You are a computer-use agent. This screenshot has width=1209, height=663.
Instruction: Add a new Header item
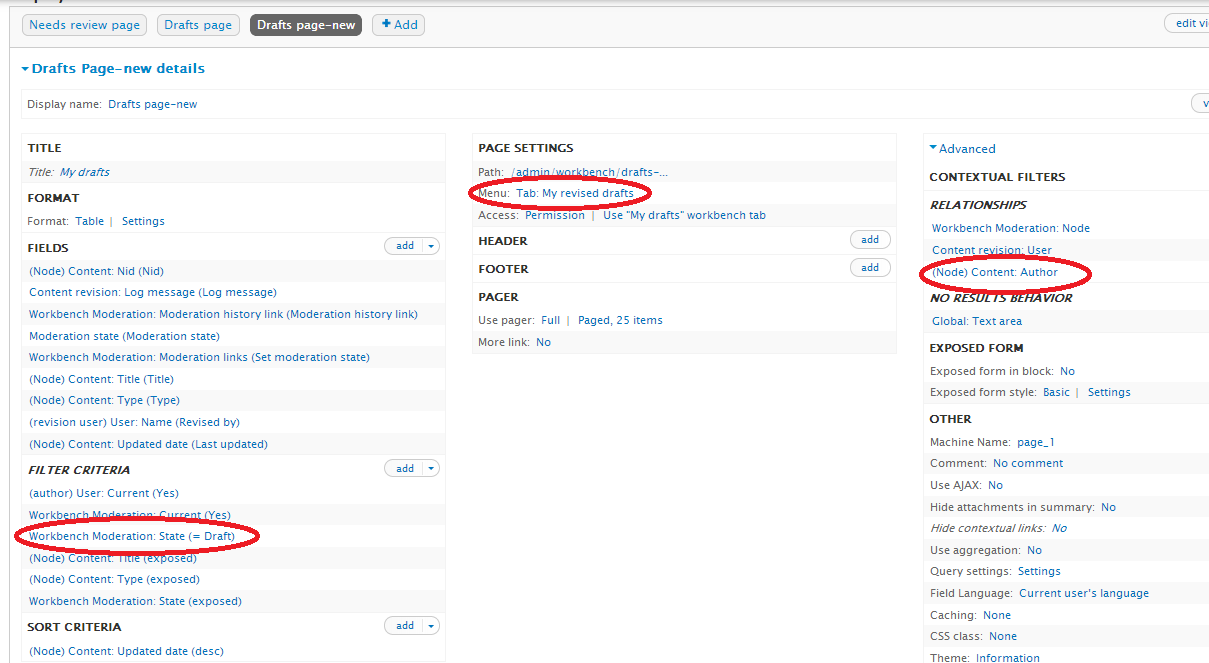(869, 240)
